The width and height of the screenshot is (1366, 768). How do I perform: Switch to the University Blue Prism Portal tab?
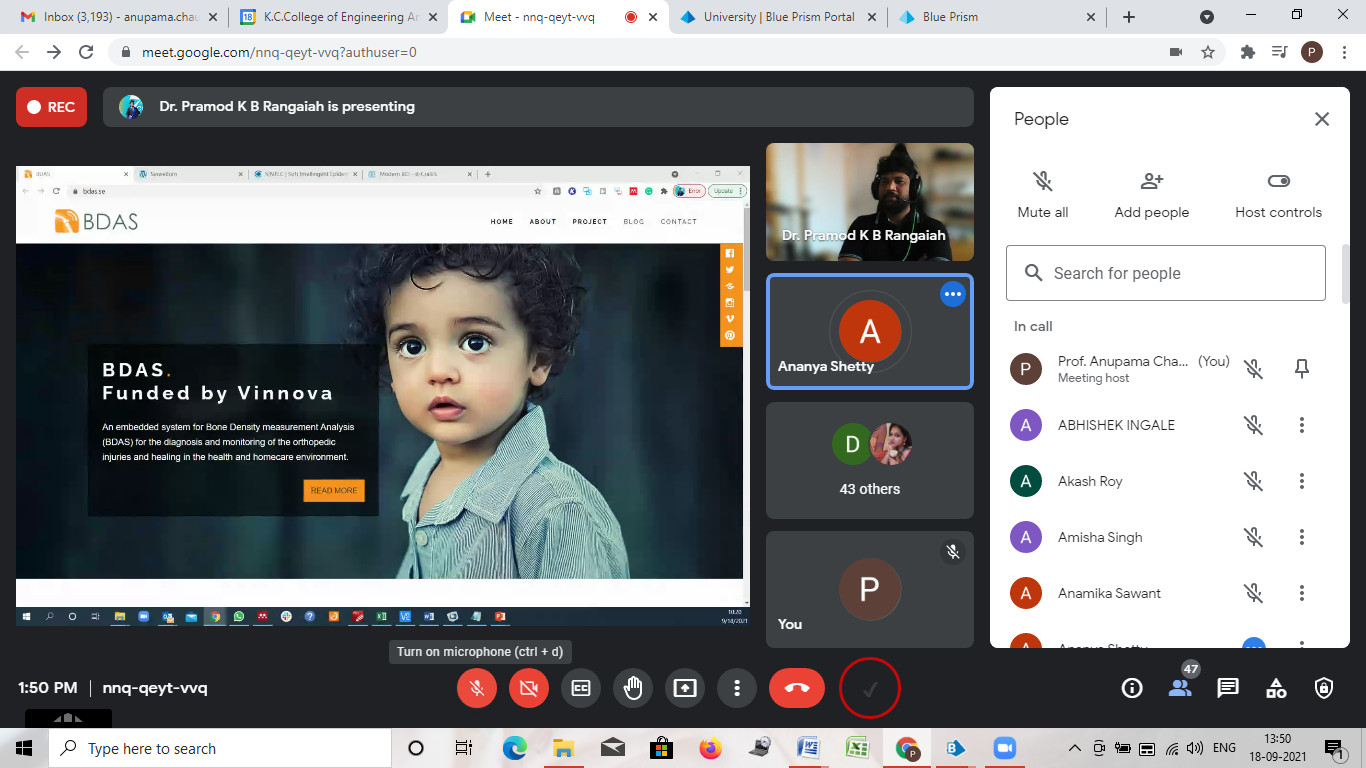777,17
